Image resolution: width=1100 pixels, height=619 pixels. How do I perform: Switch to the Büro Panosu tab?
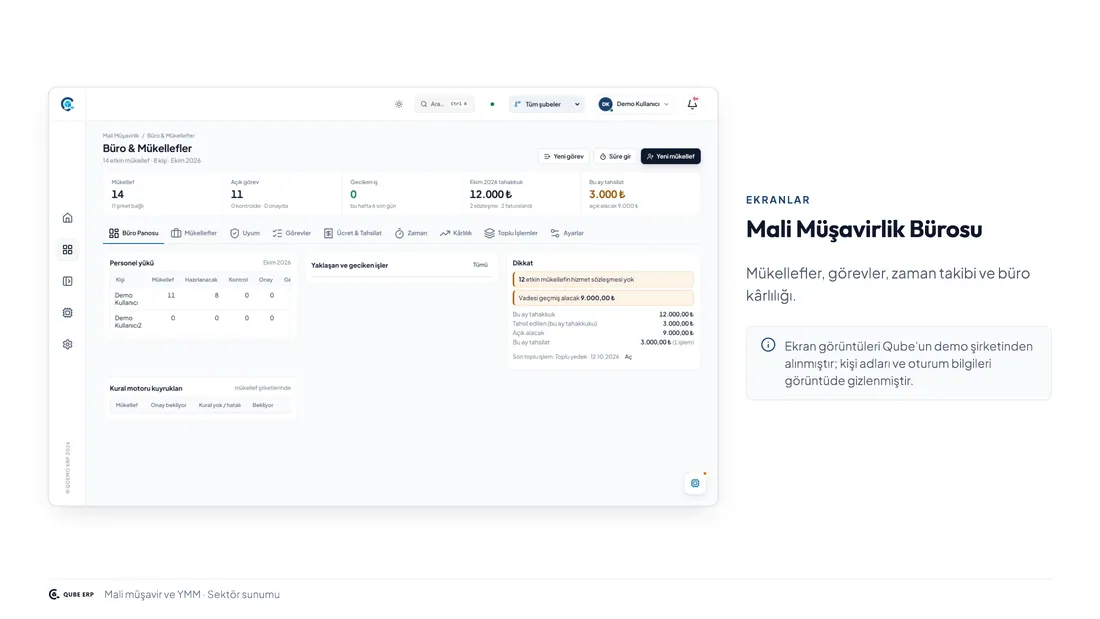[133, 233]
